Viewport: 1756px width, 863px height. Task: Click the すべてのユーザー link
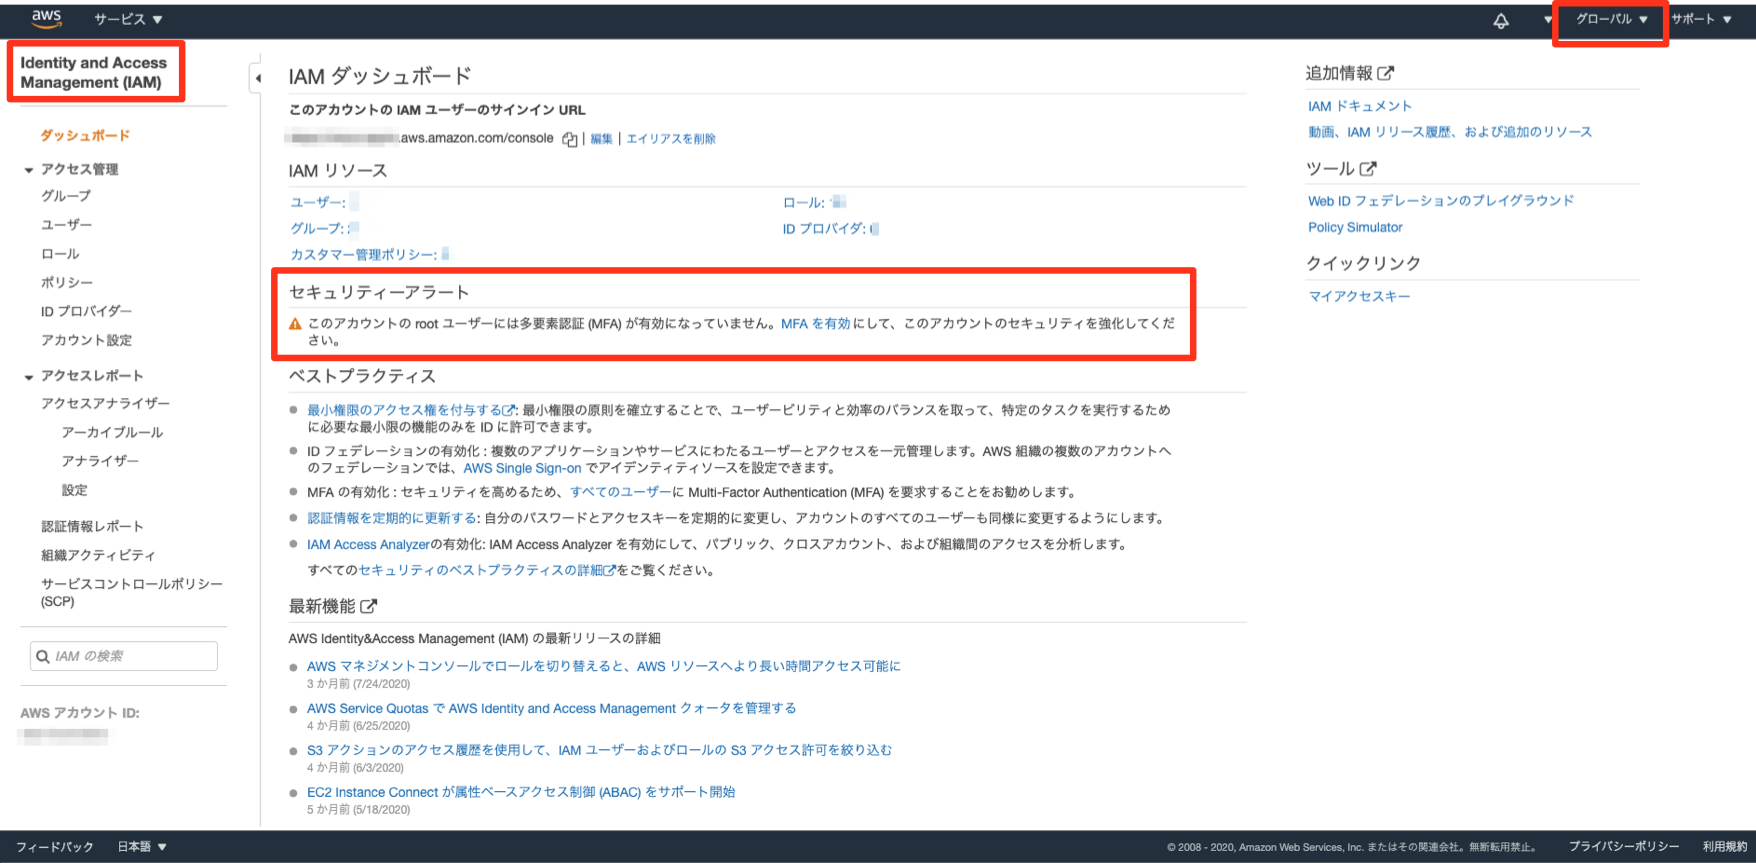point(621,492)
